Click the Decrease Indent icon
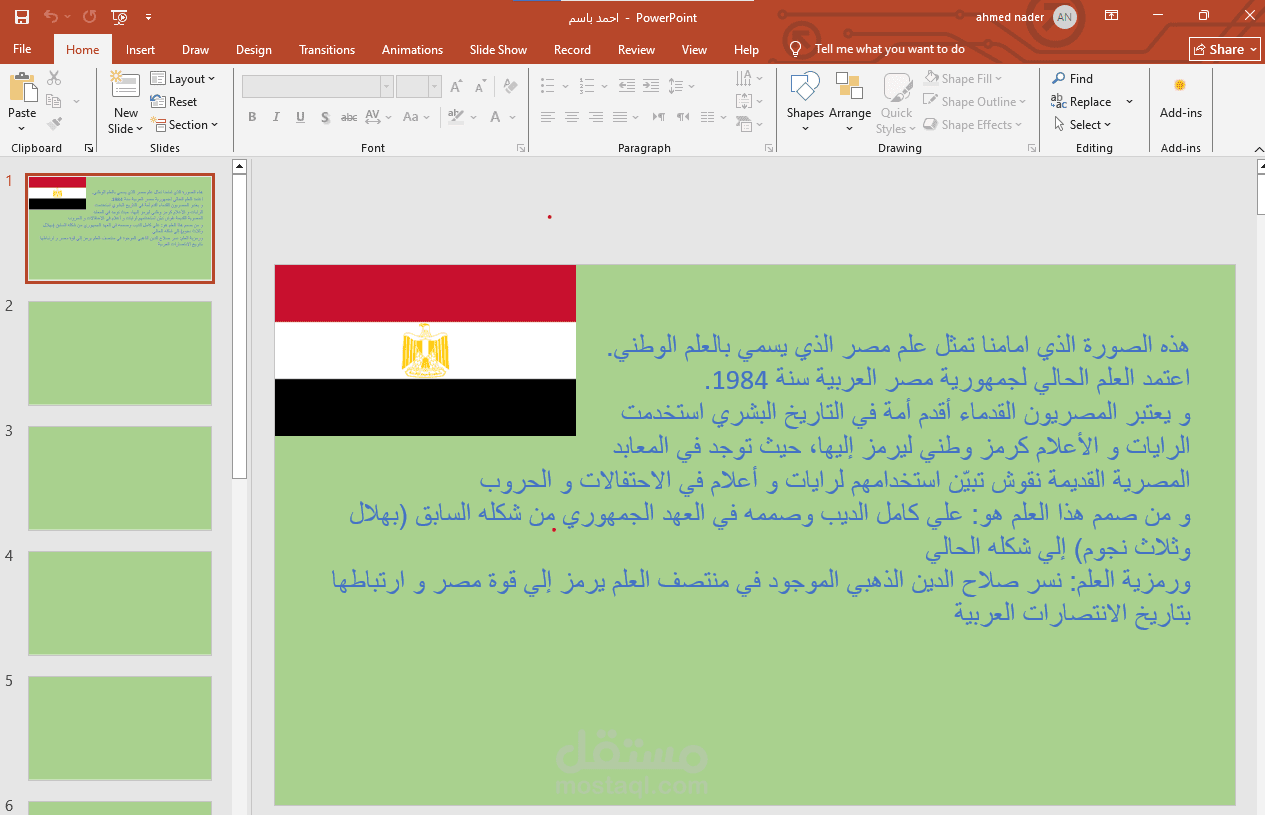Image resolution: width=1265 pixels, height=815 pixels. (627, 86)
